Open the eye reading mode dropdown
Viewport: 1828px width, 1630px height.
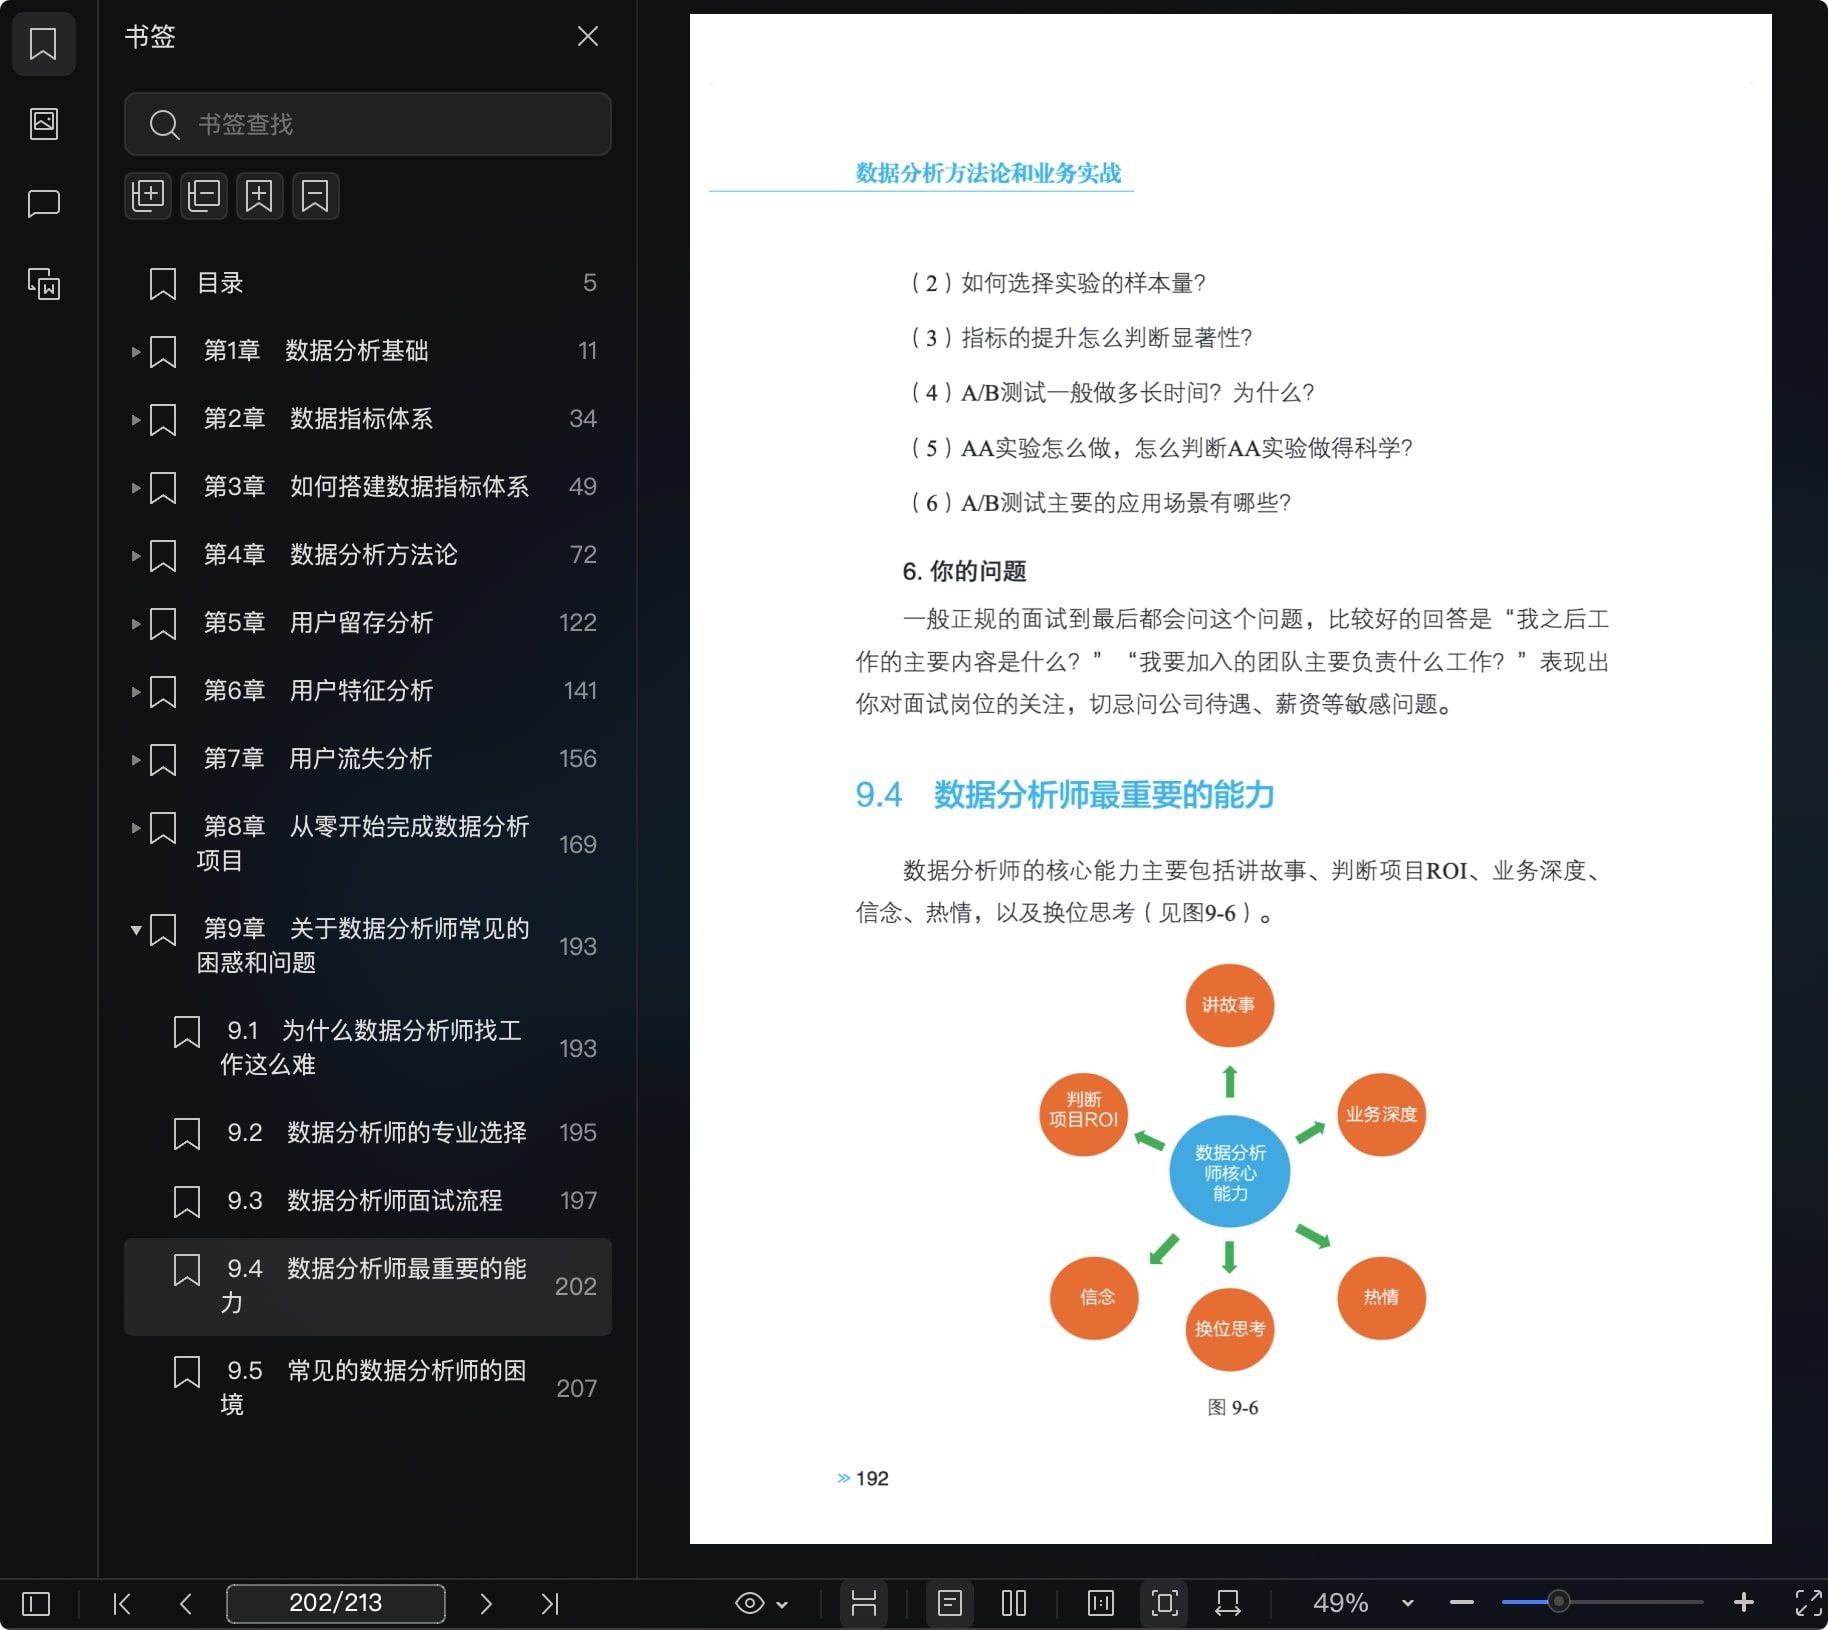tap(762, 1604)
